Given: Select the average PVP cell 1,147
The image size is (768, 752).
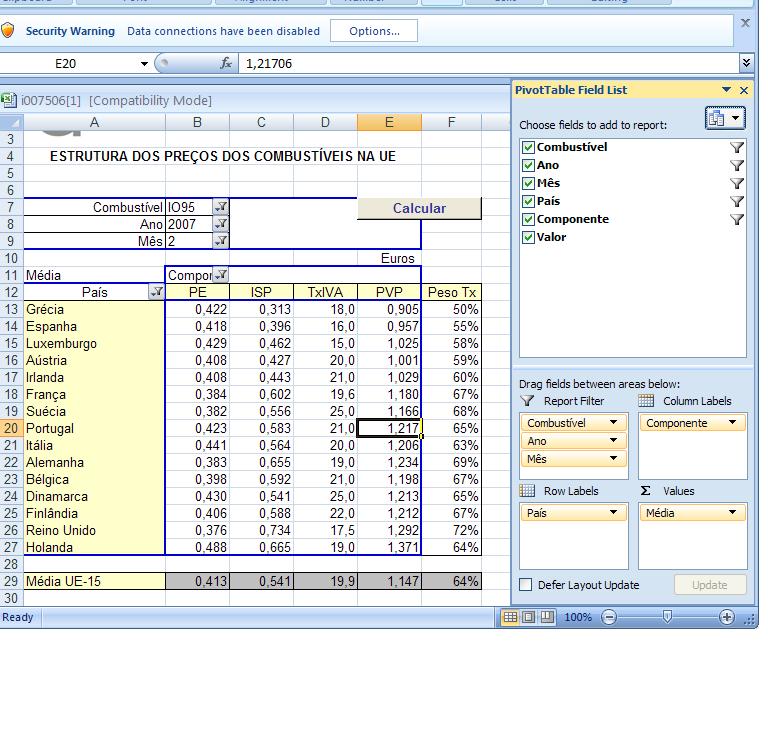Looking at the screenshot, I should (389, 581).
